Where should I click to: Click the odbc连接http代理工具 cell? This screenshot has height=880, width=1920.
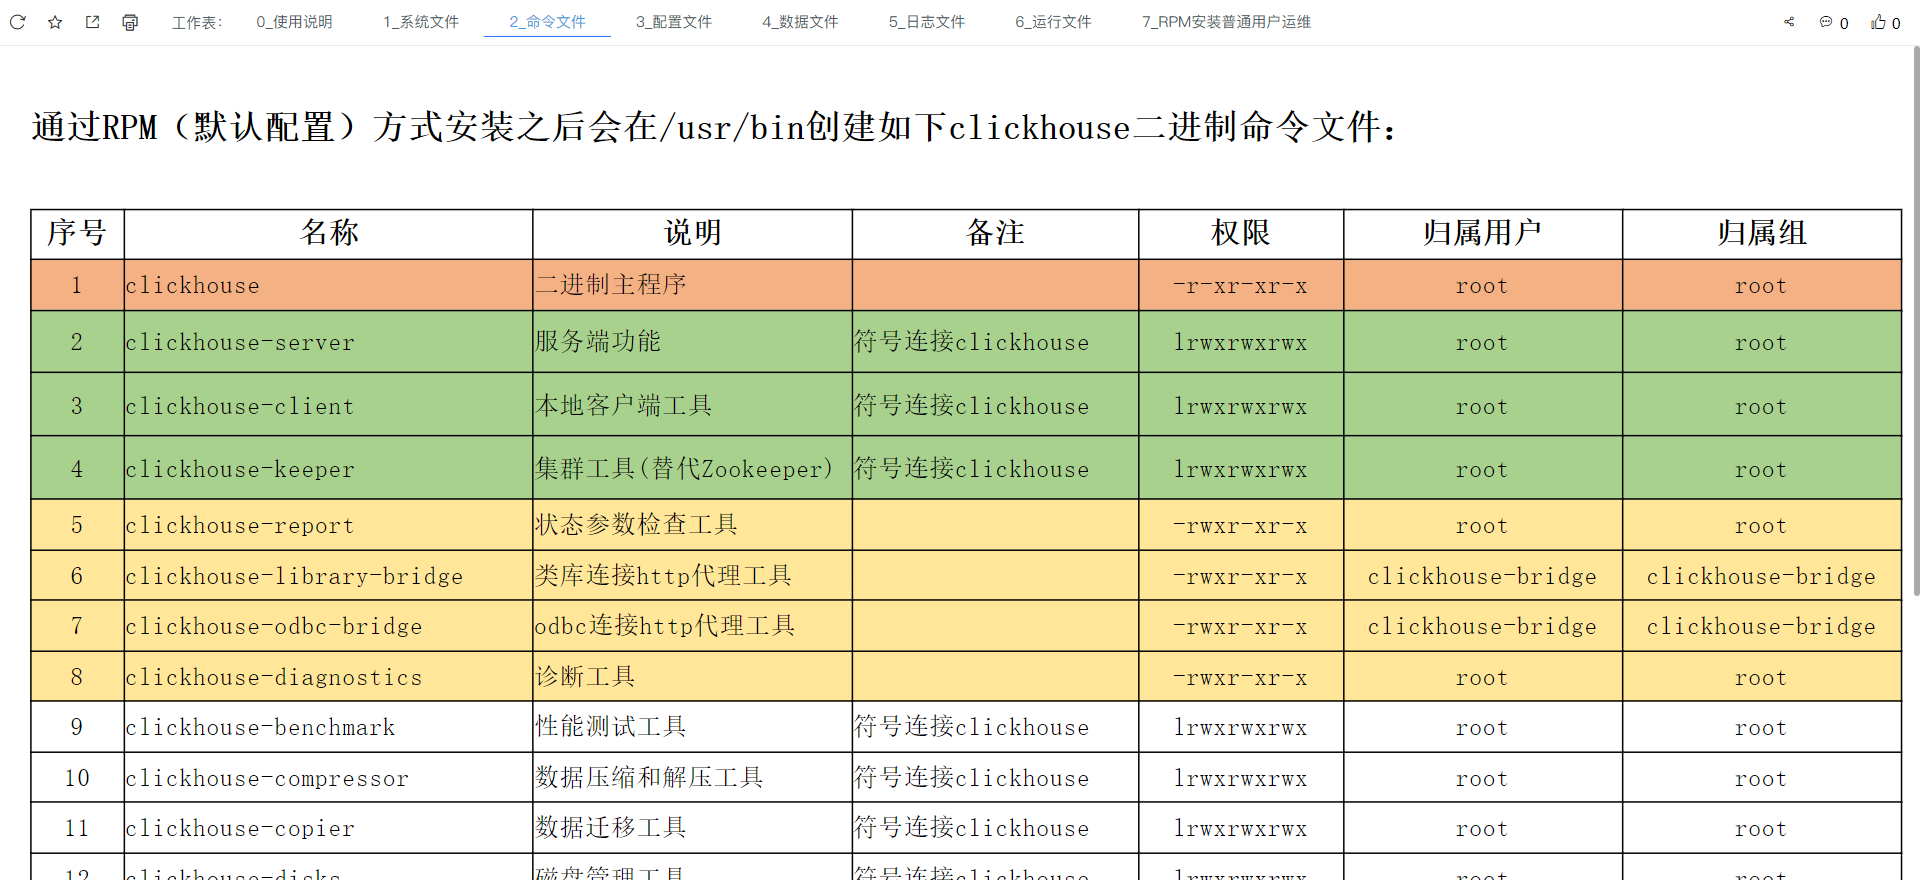tap(693, 626)
